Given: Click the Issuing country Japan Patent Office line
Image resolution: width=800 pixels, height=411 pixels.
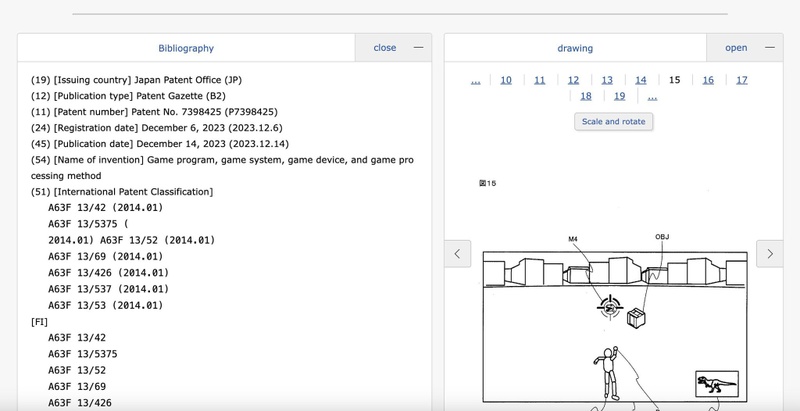Looking at the screenshot, I should click(136, 80).
